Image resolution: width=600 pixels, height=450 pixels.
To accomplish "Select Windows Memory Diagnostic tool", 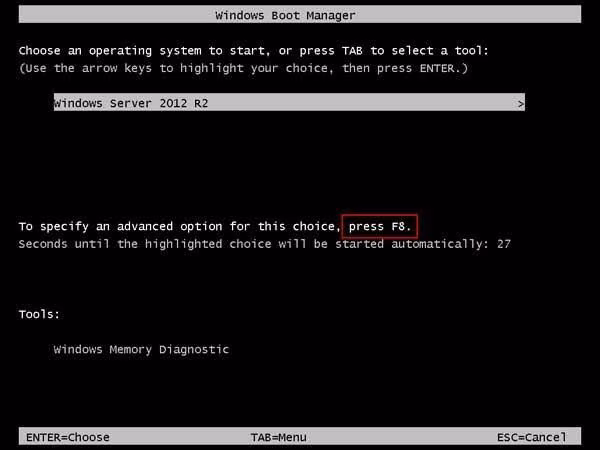I will coord(141,349).
